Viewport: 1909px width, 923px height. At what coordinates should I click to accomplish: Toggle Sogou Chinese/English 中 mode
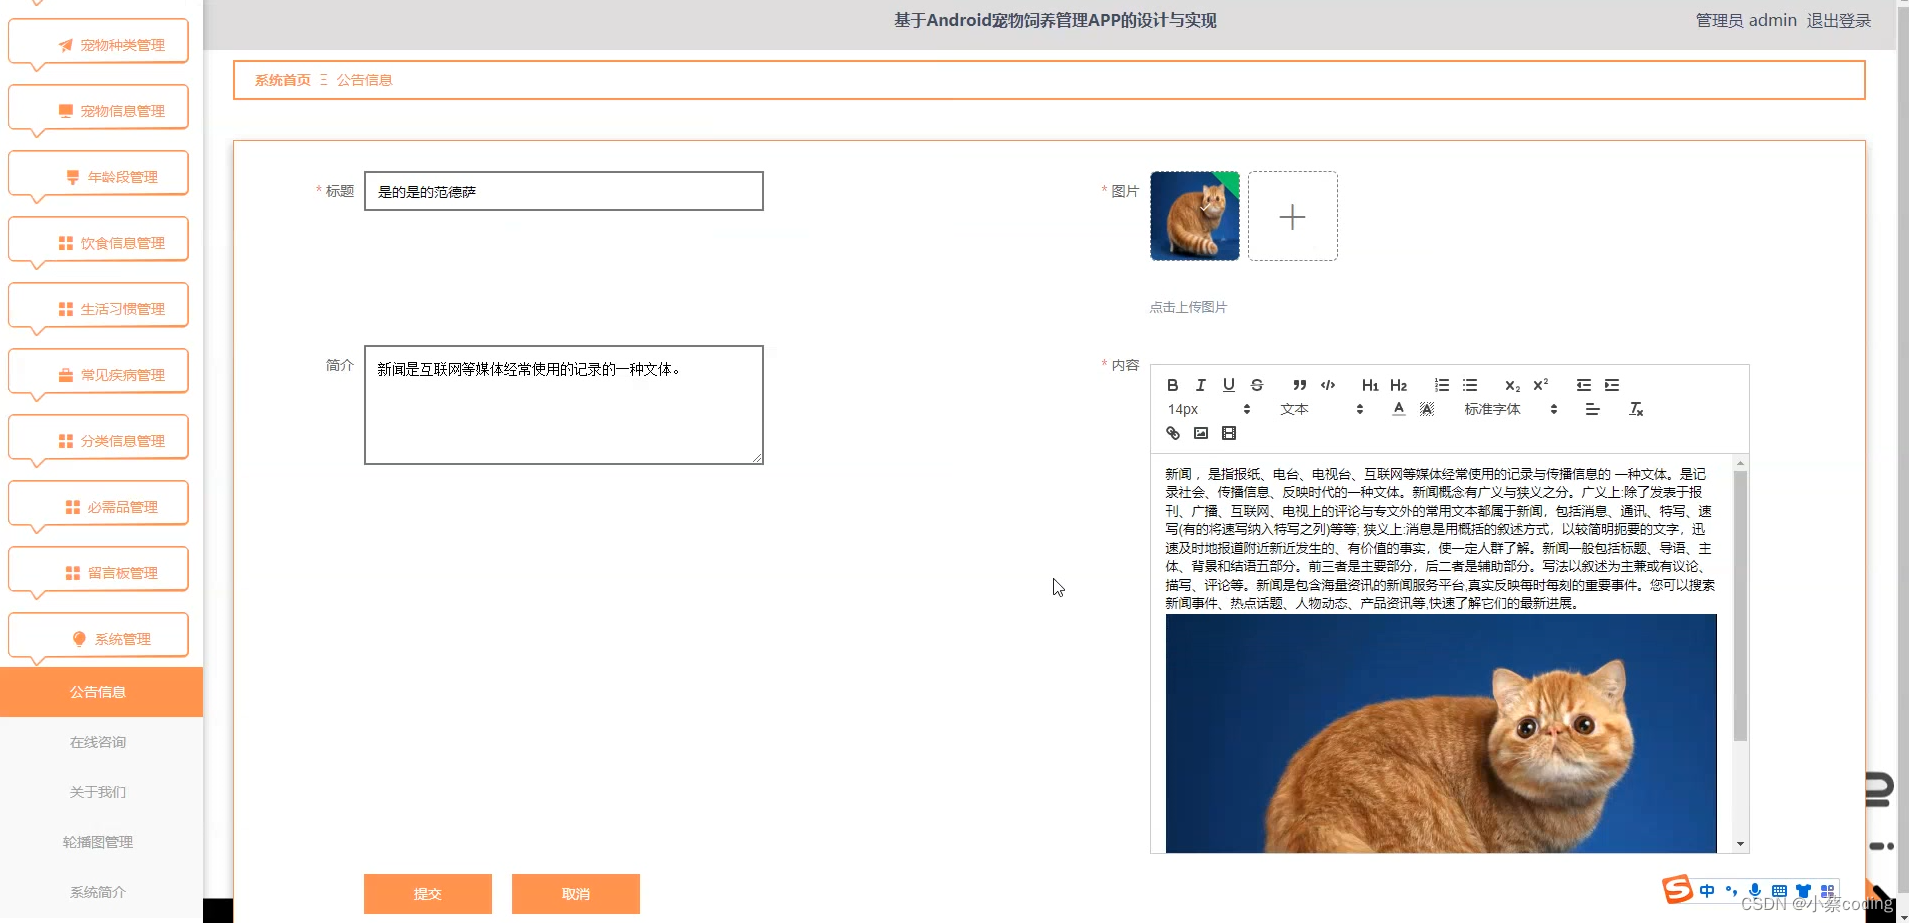click(1707, 891)
